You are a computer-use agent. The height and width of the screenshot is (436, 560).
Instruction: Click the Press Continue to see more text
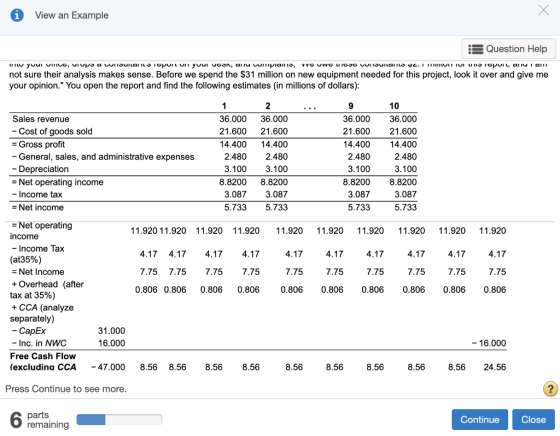coord(66,389)
